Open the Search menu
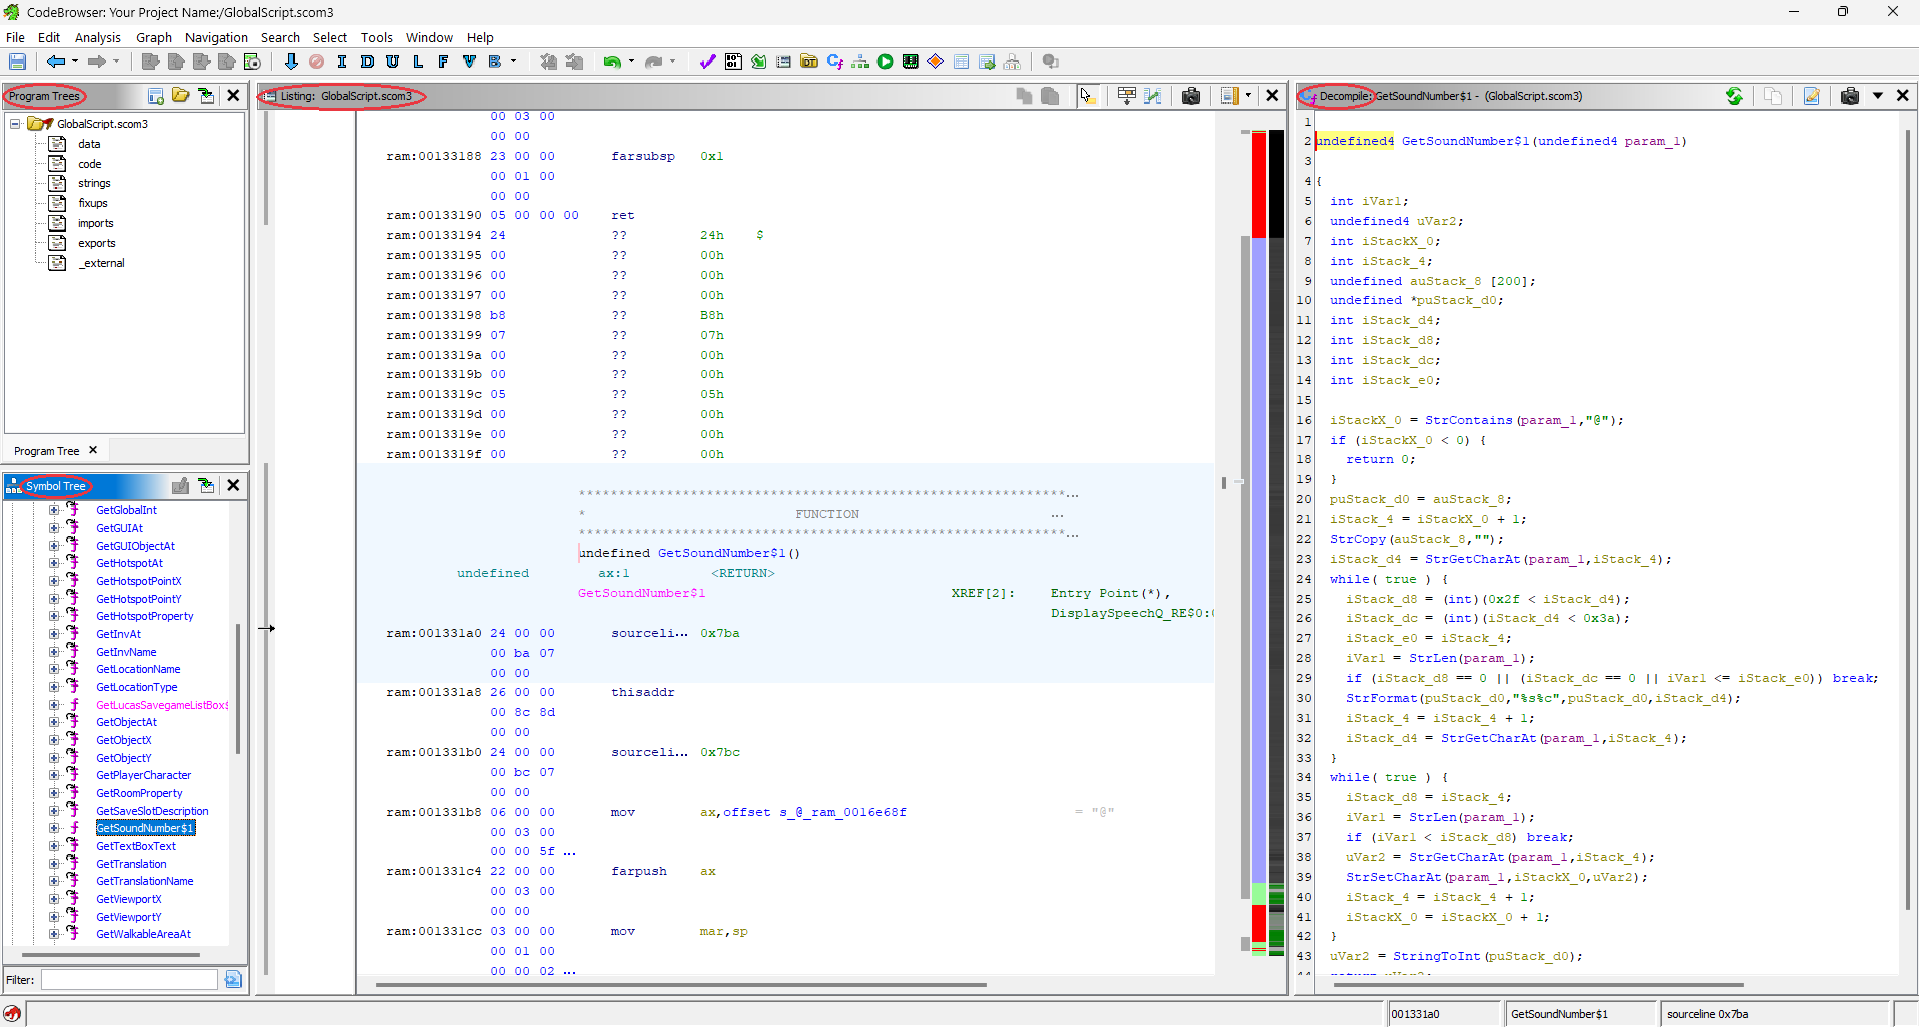This screenshot has height=1027, width=1920. click(x=280, y=37)
